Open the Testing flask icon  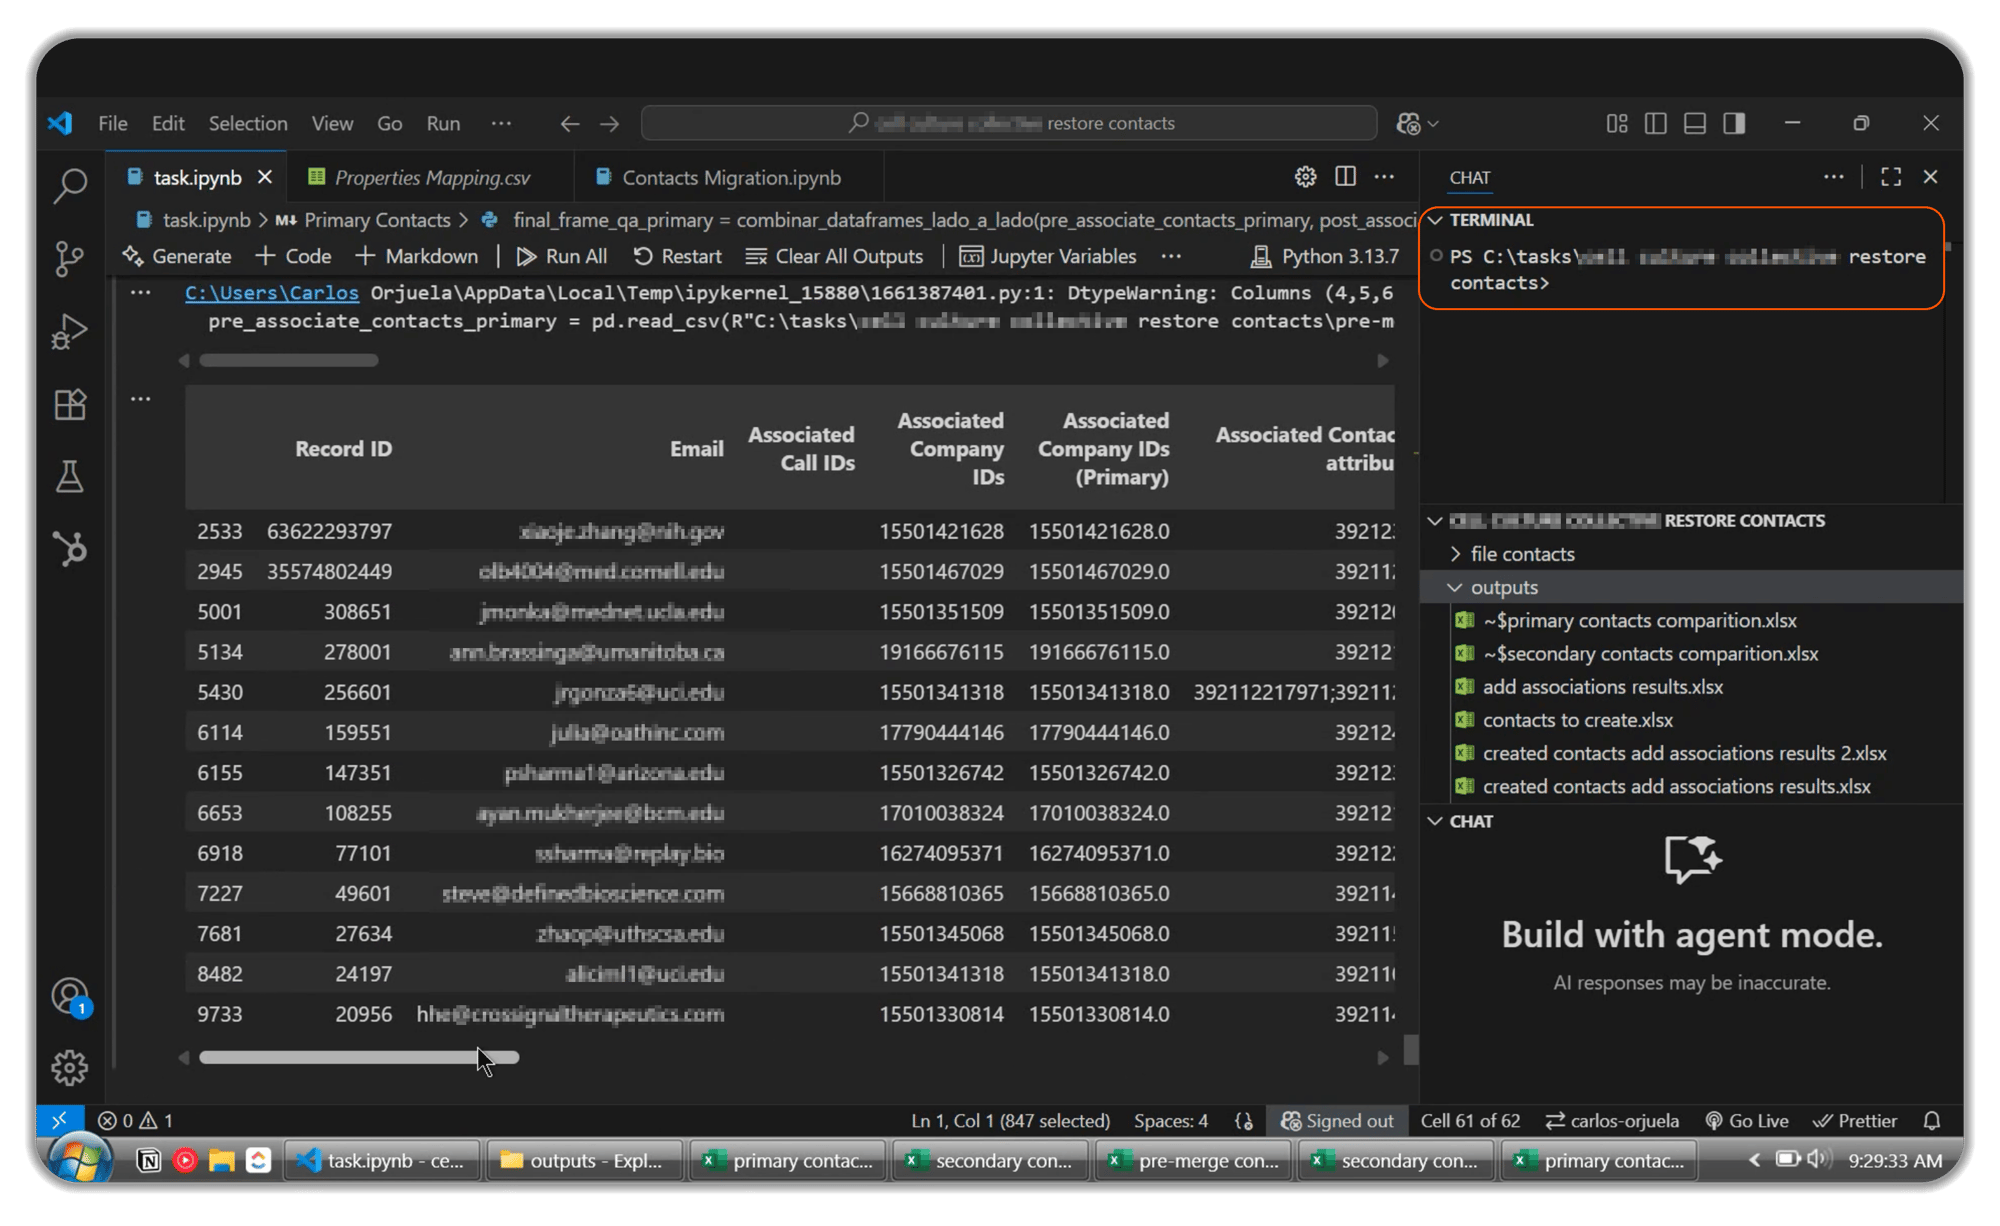70,477
